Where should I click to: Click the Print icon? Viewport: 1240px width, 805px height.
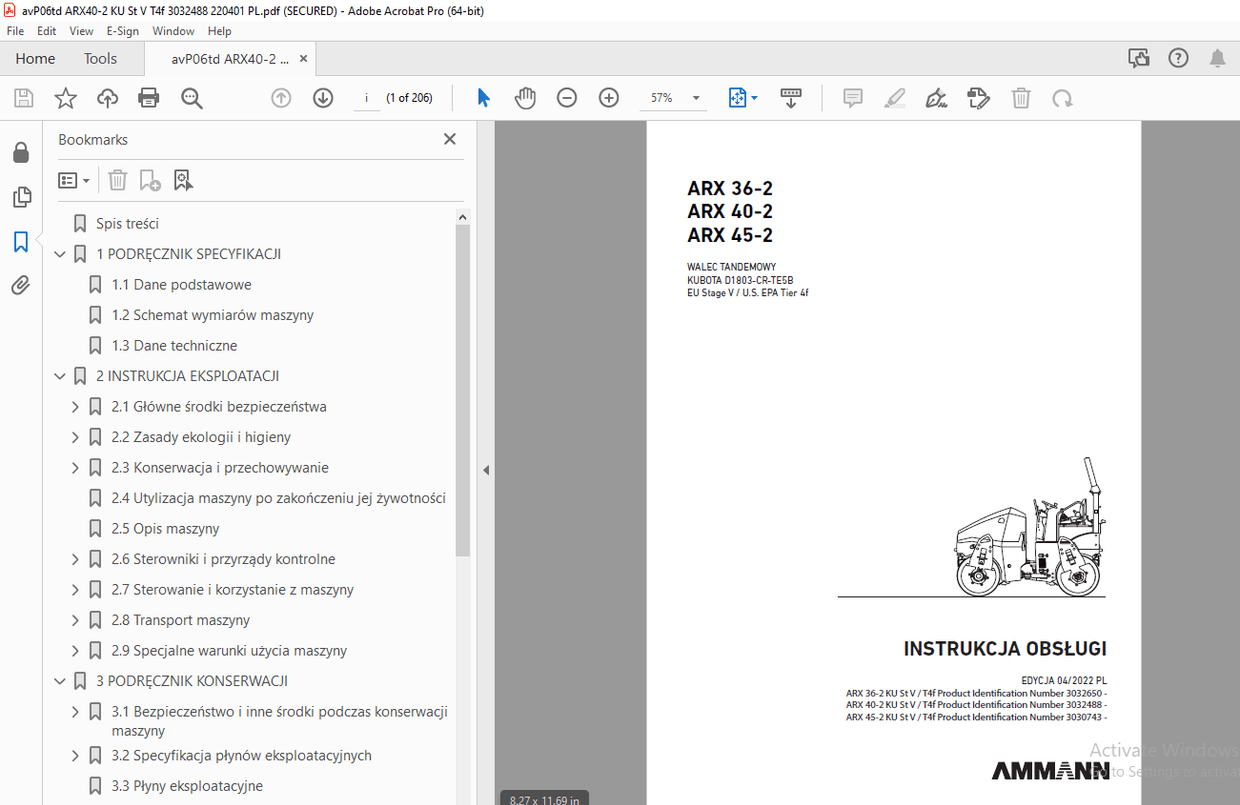click(x=148, y=97)
